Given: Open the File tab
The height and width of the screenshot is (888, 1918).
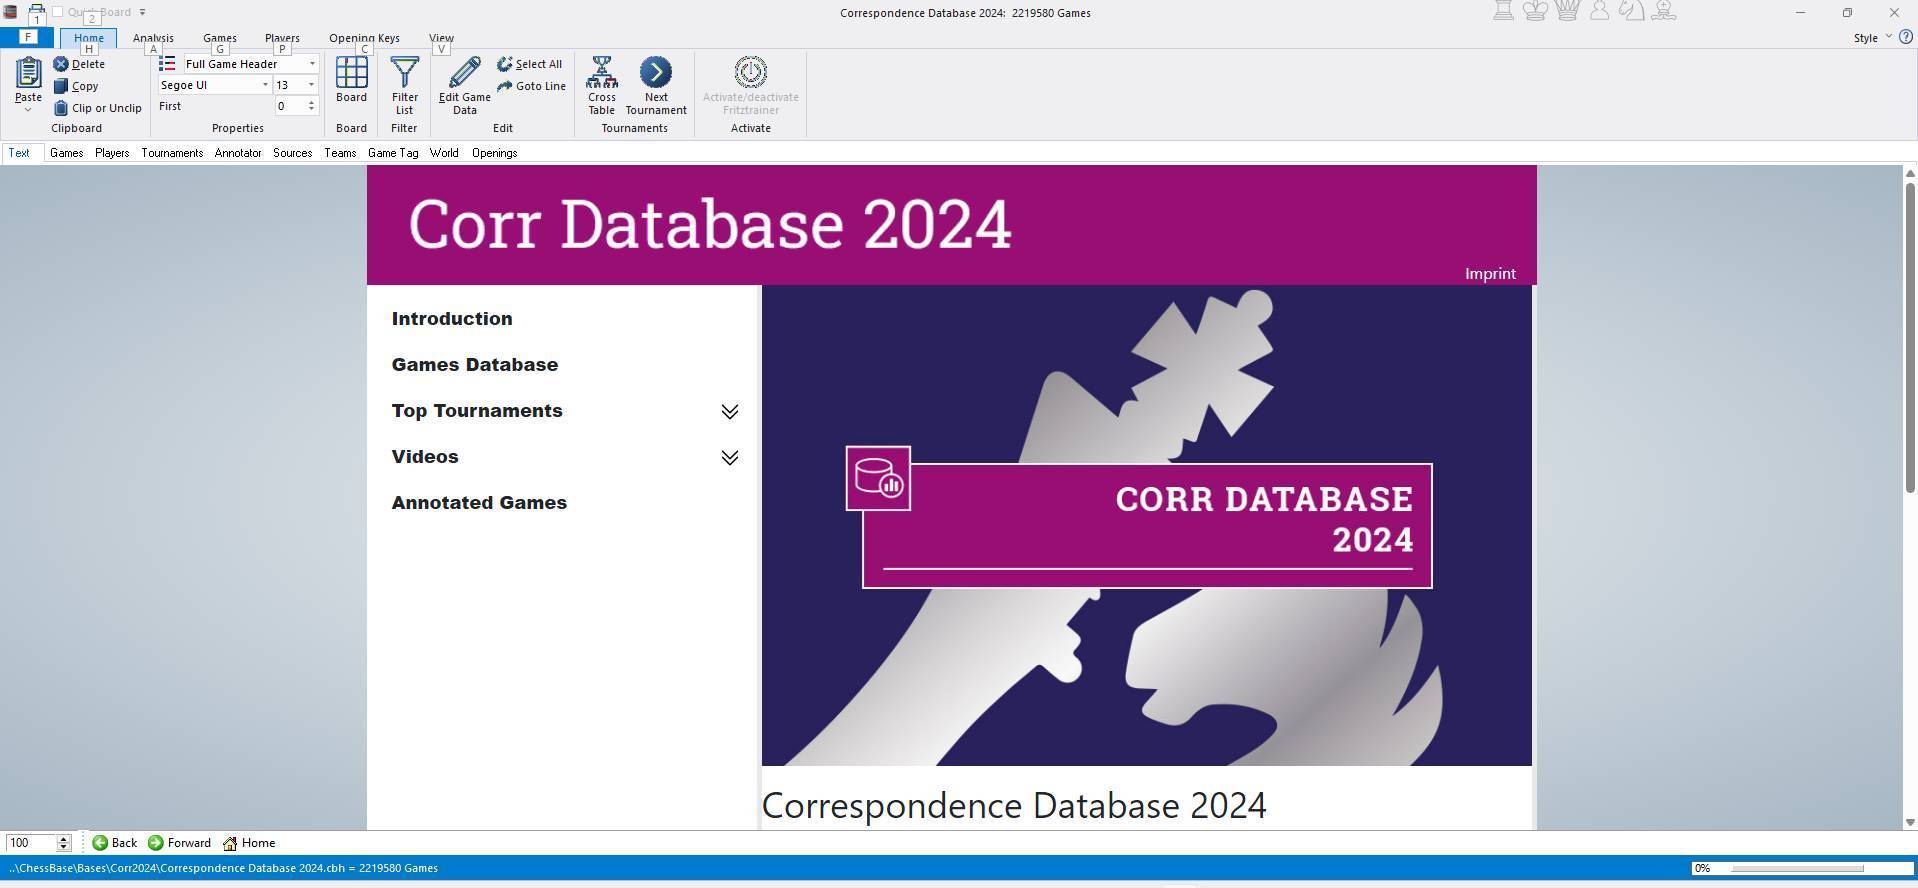Looking at the screenshot, I should 28,37.
